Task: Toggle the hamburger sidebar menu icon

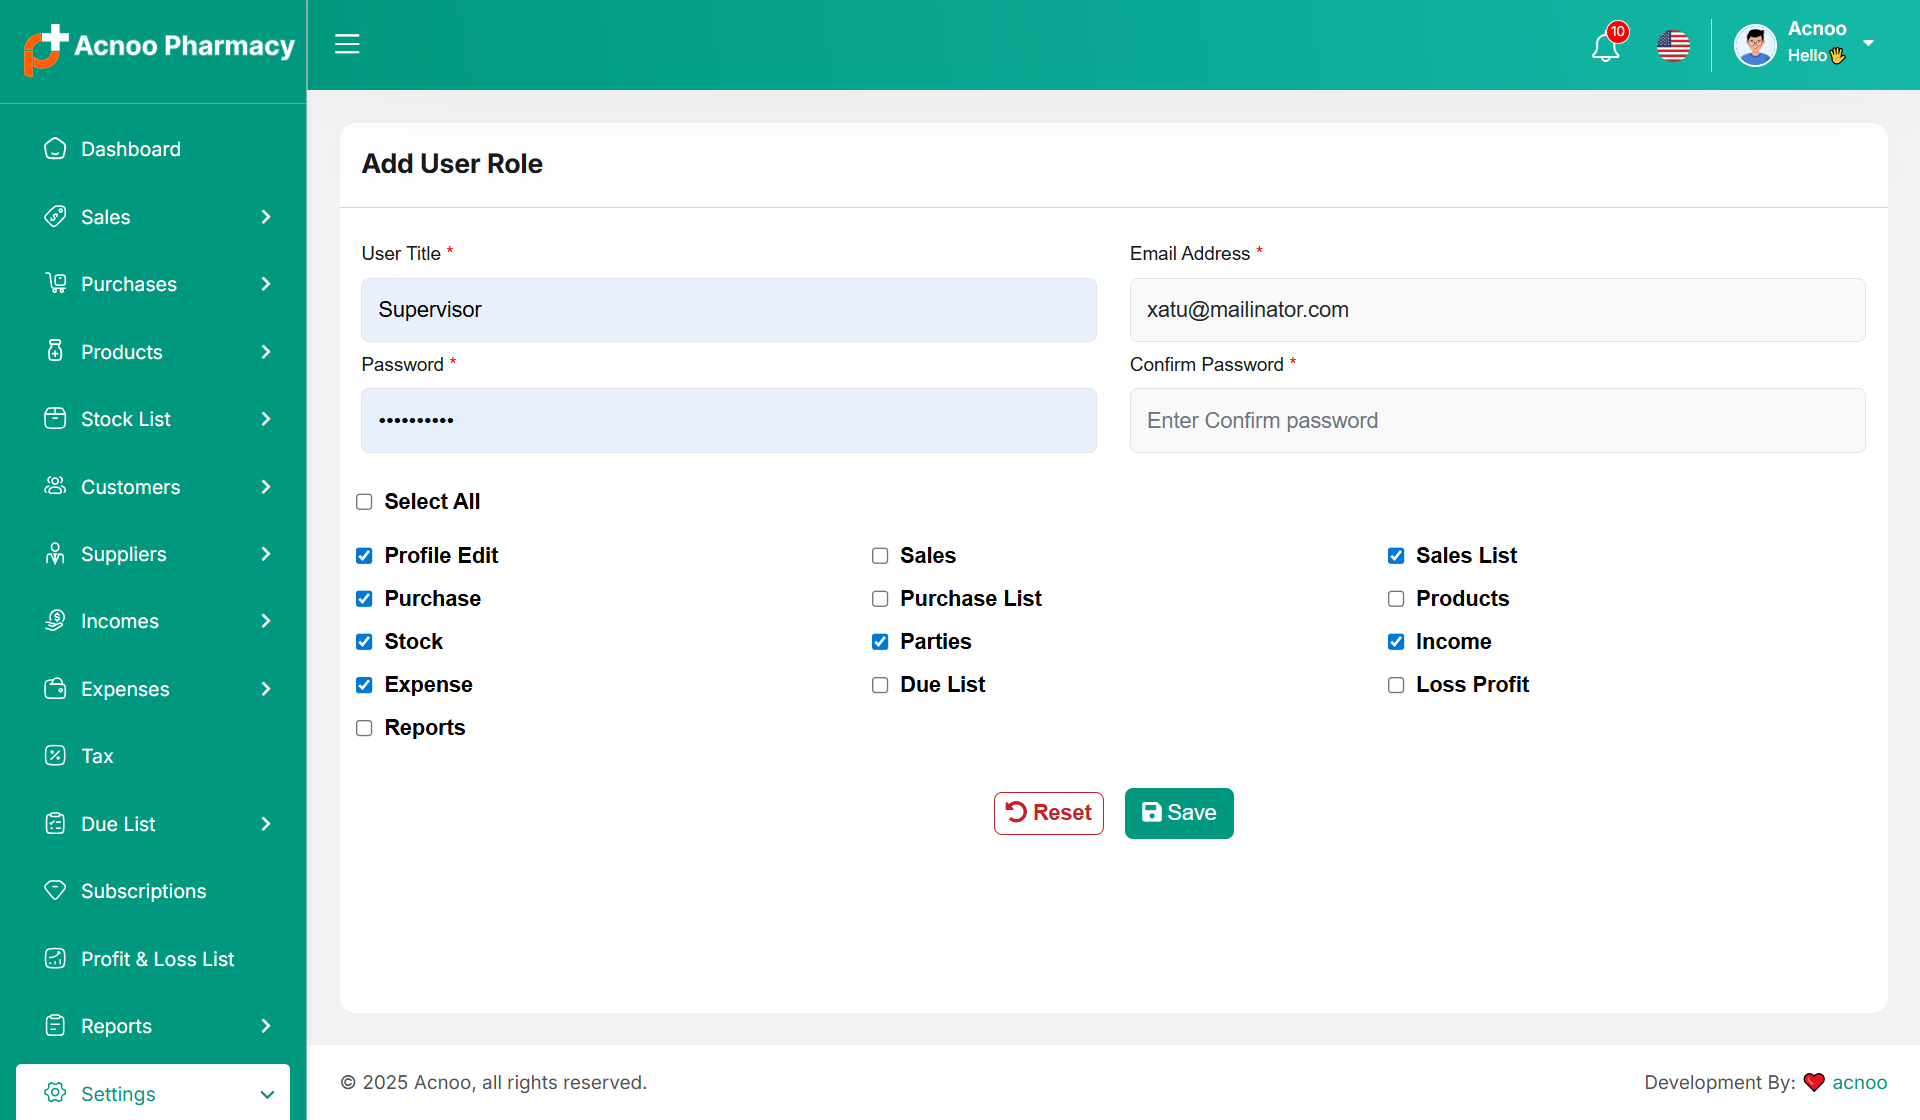Action: 347,44
